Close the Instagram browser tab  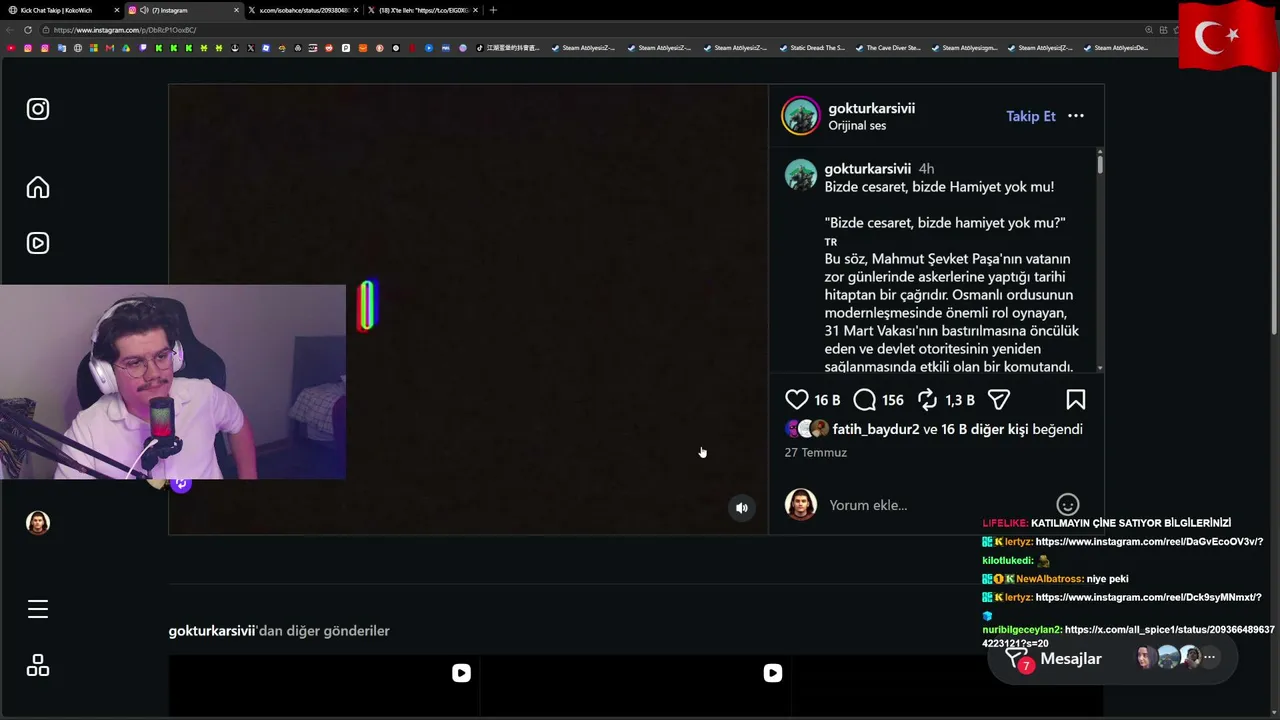237,10
